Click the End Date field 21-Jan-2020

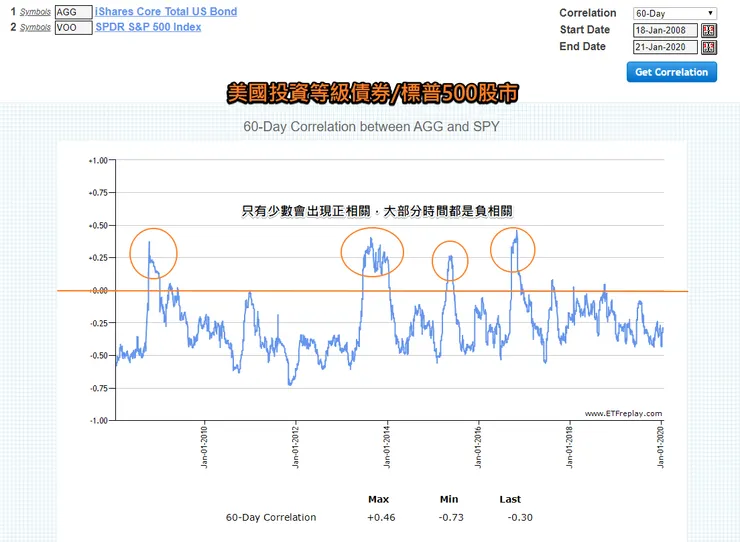coord(665,47)
